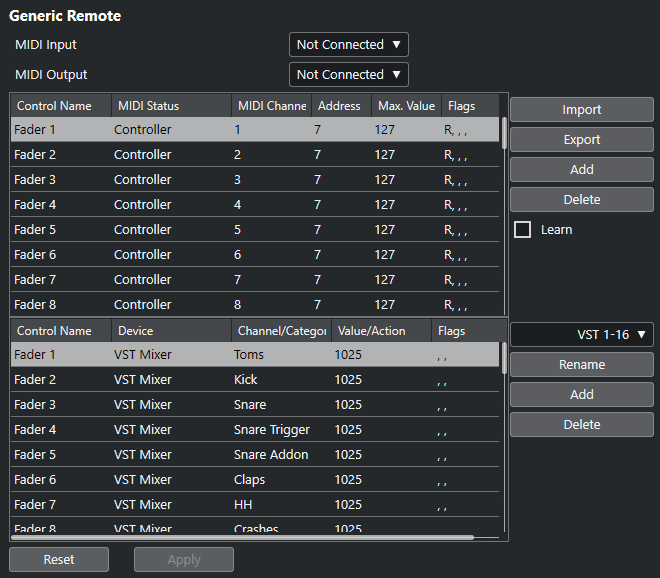Click the Snare Trigger channel cell
The width and height of the screenshot is (660, 578).
(x=272, y=429)
